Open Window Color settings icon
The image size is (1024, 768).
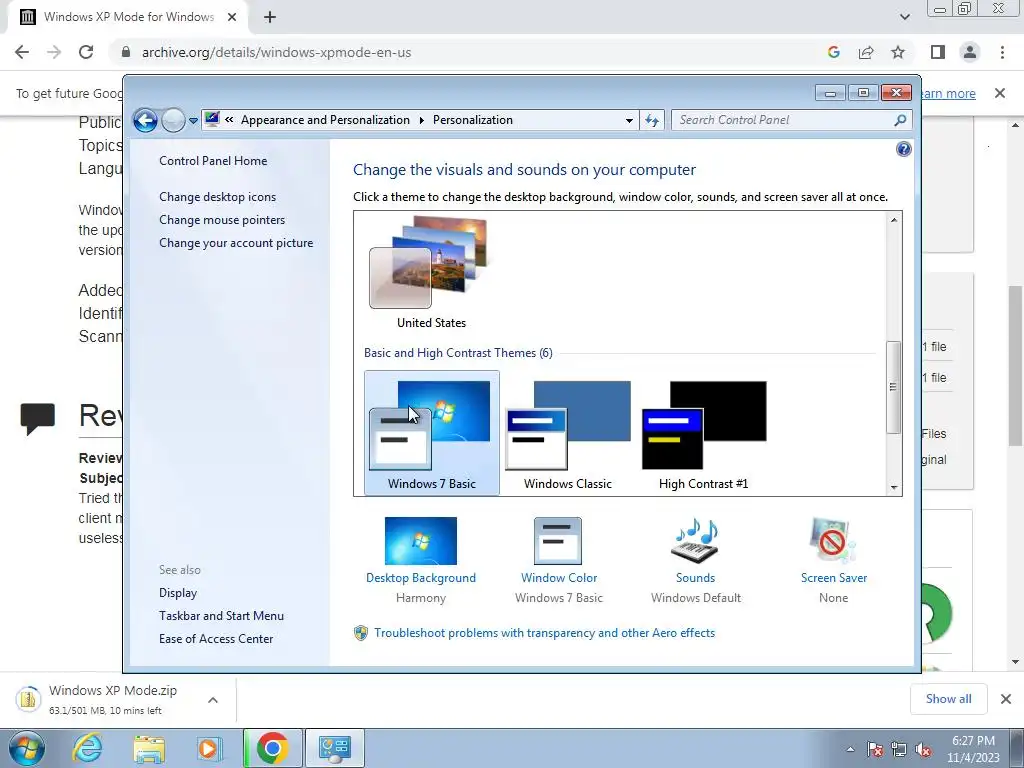coord(558,541)
